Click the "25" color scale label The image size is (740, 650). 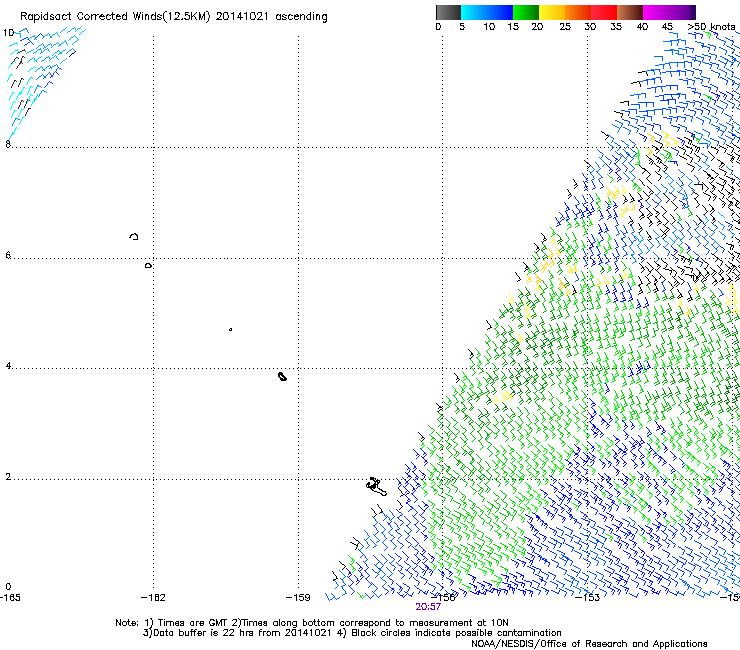(565, 27)
